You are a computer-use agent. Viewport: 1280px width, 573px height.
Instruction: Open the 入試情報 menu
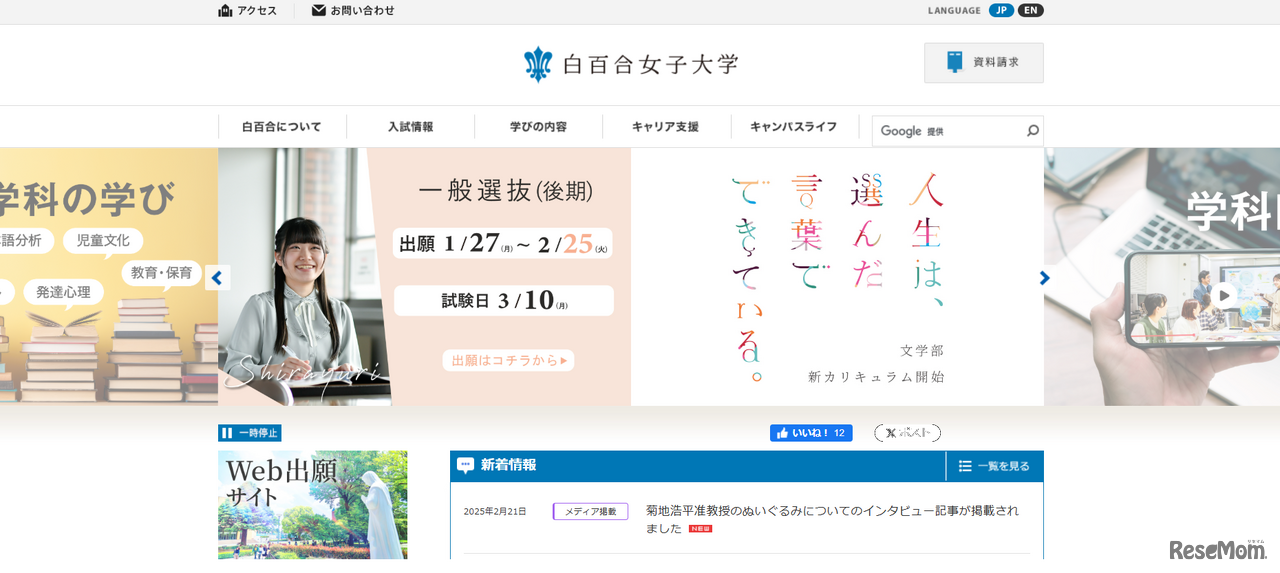[x=410, y=127]
